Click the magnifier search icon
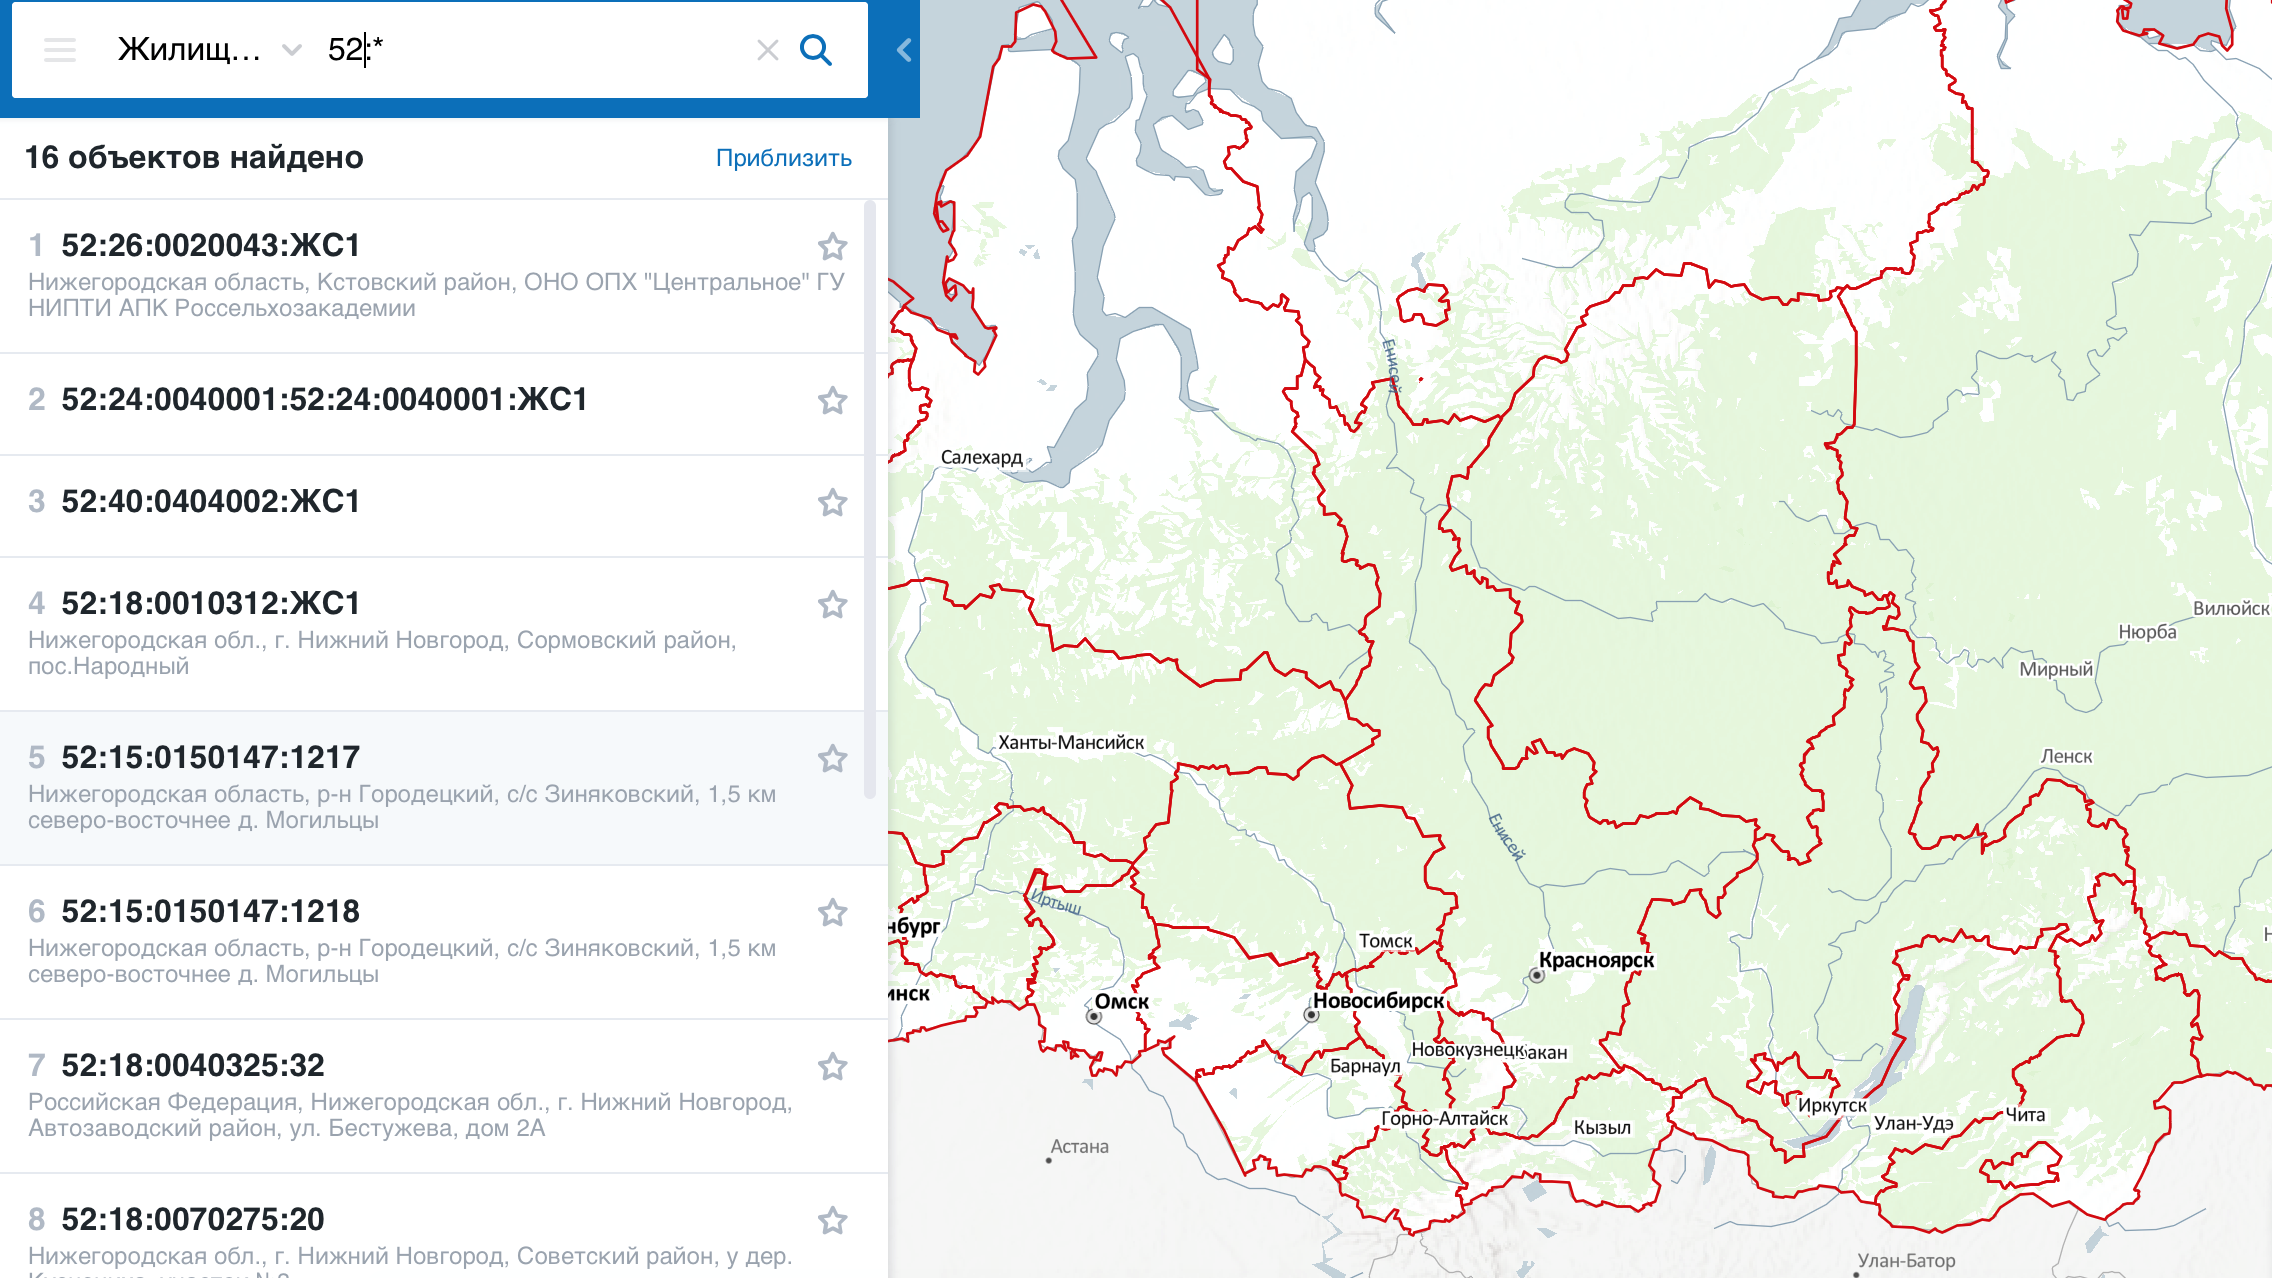 pos(816,50)
